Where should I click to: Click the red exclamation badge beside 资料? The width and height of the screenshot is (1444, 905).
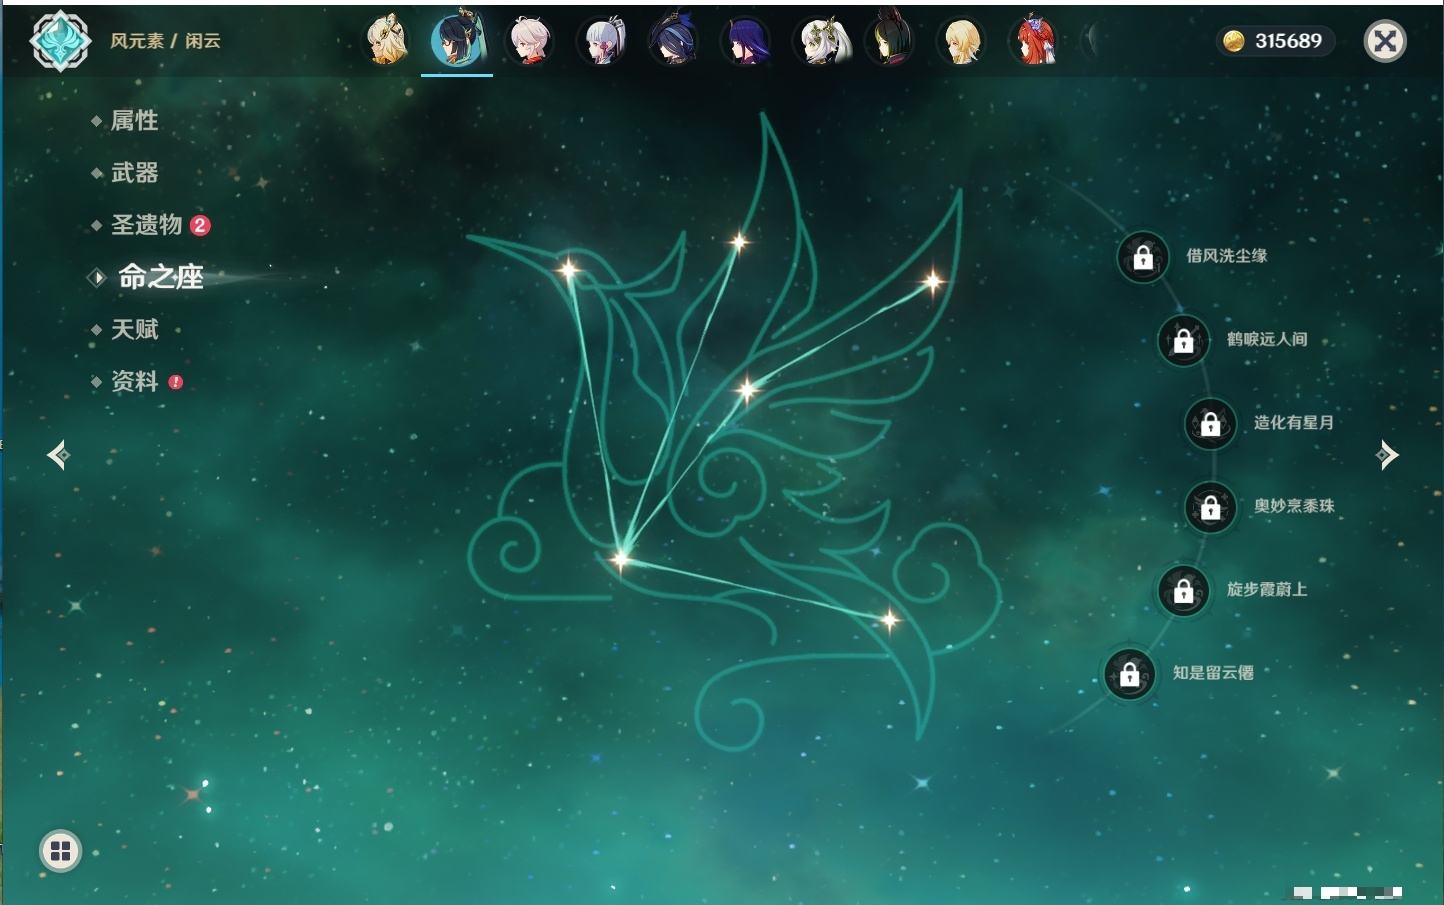click(176, 381)
